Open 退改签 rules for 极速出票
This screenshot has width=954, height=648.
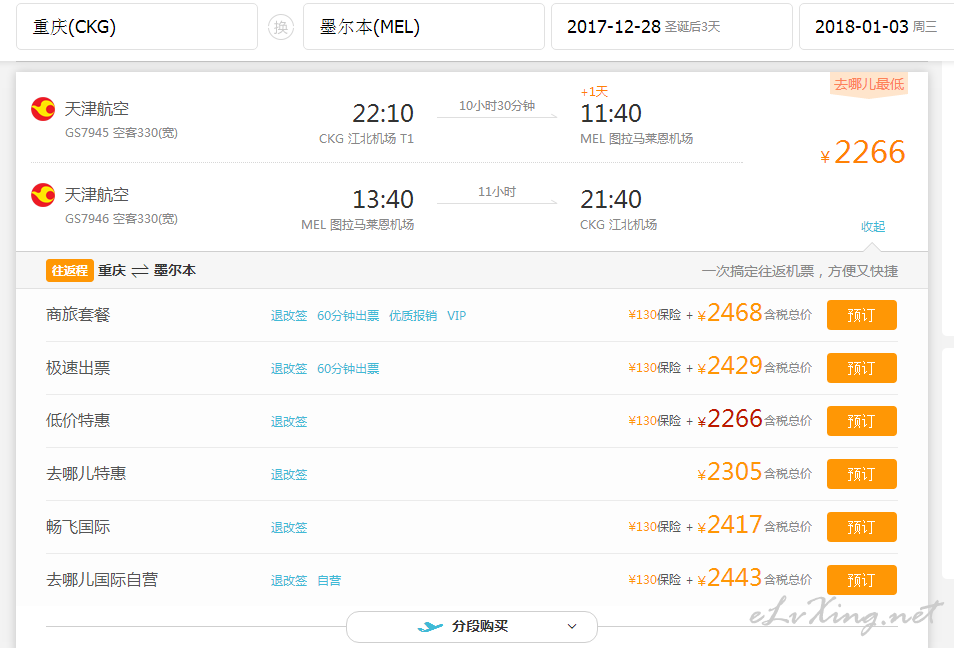[289, 369]
